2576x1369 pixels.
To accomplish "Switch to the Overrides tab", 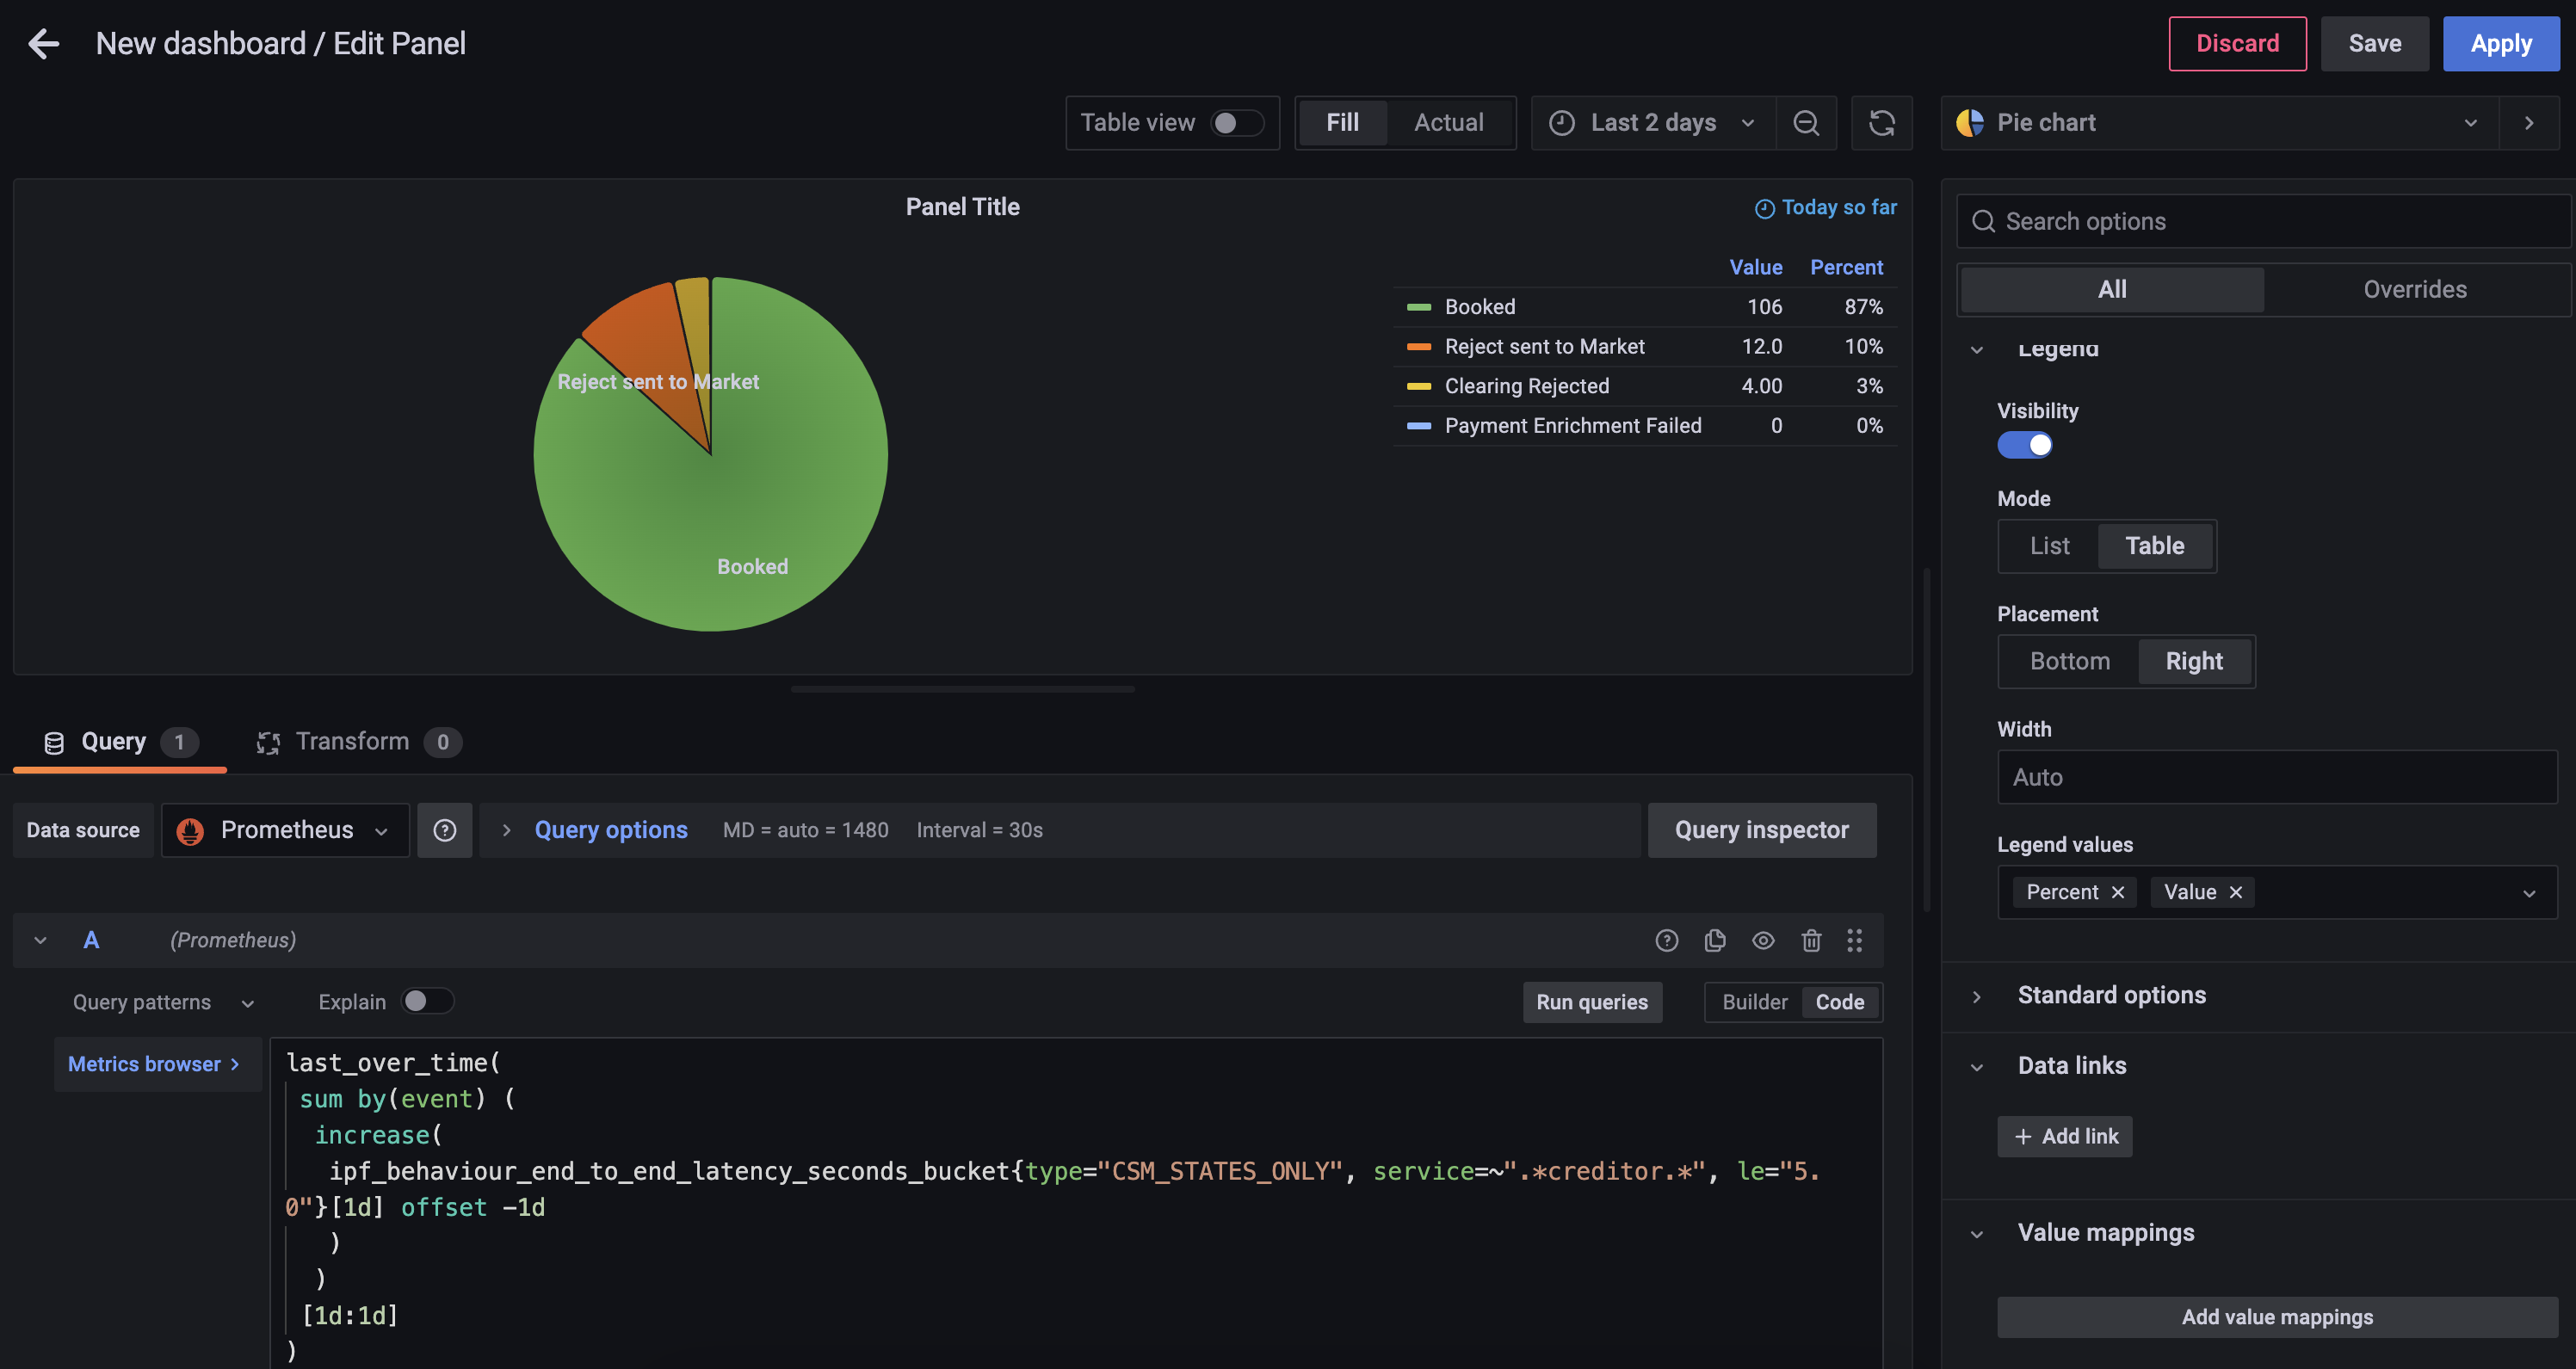I will tap(2414, 289).
